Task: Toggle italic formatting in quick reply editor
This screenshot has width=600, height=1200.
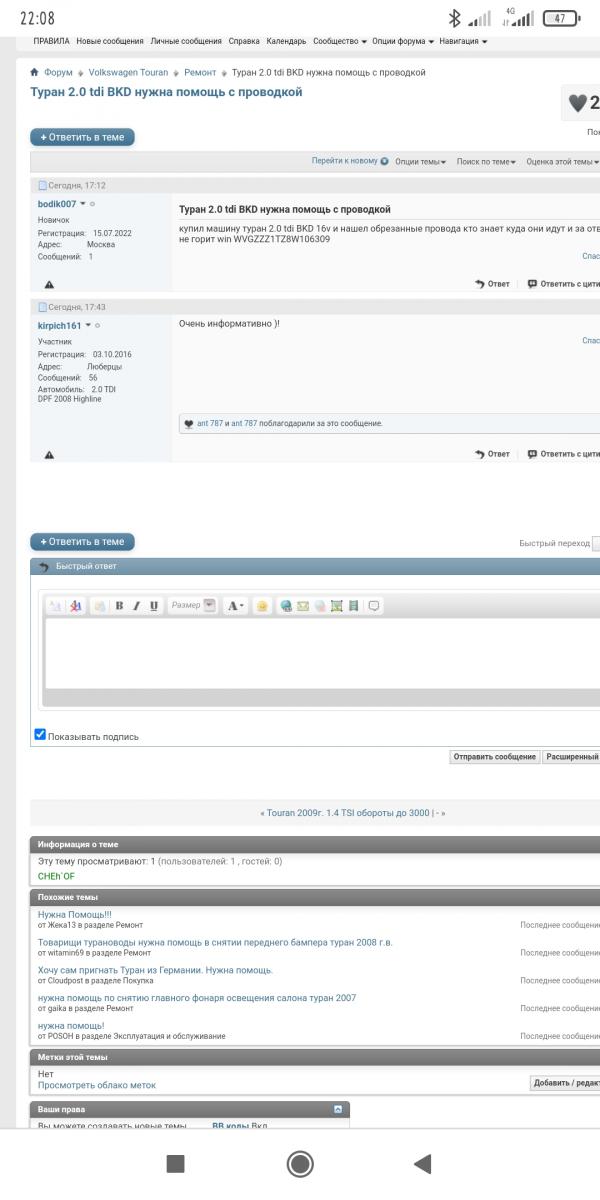Action: coord(137,606)
